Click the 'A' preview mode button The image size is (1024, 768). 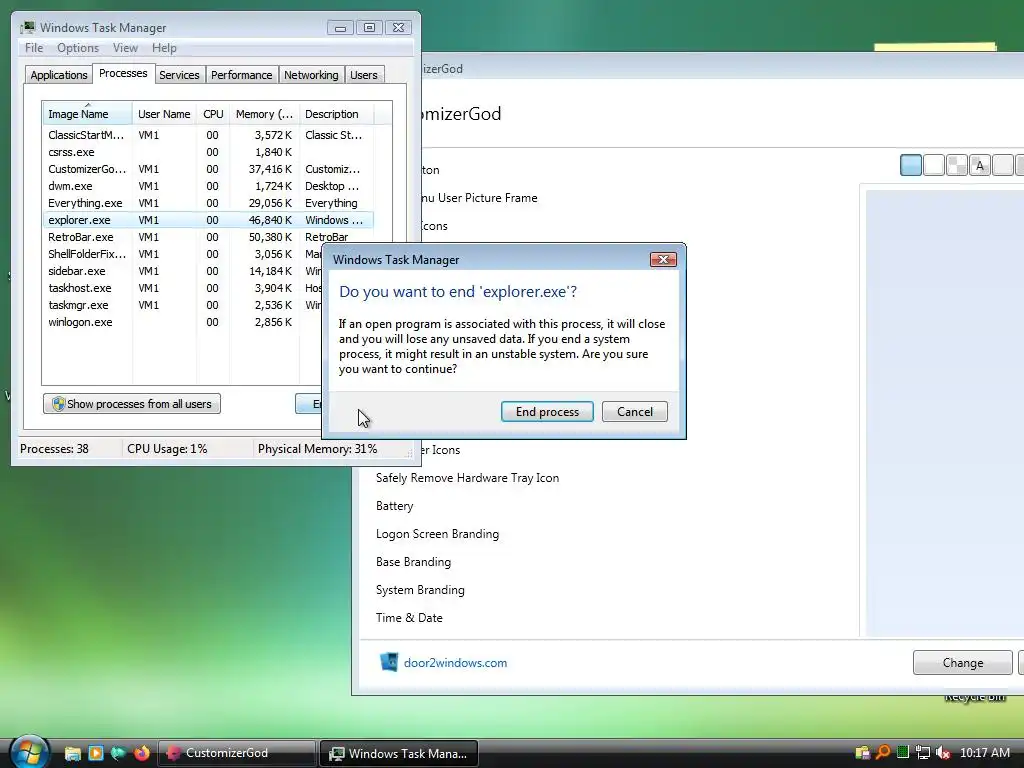click(980, 165)
